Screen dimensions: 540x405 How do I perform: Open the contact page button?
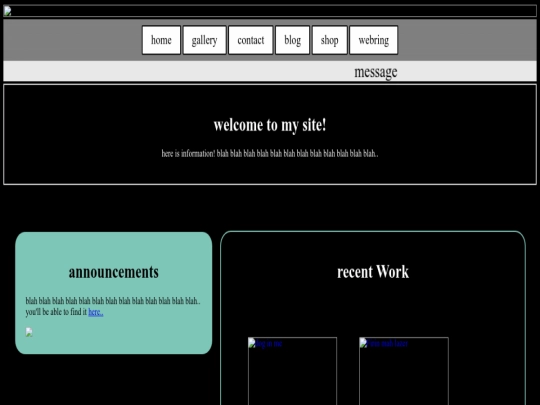coord(251,40)
